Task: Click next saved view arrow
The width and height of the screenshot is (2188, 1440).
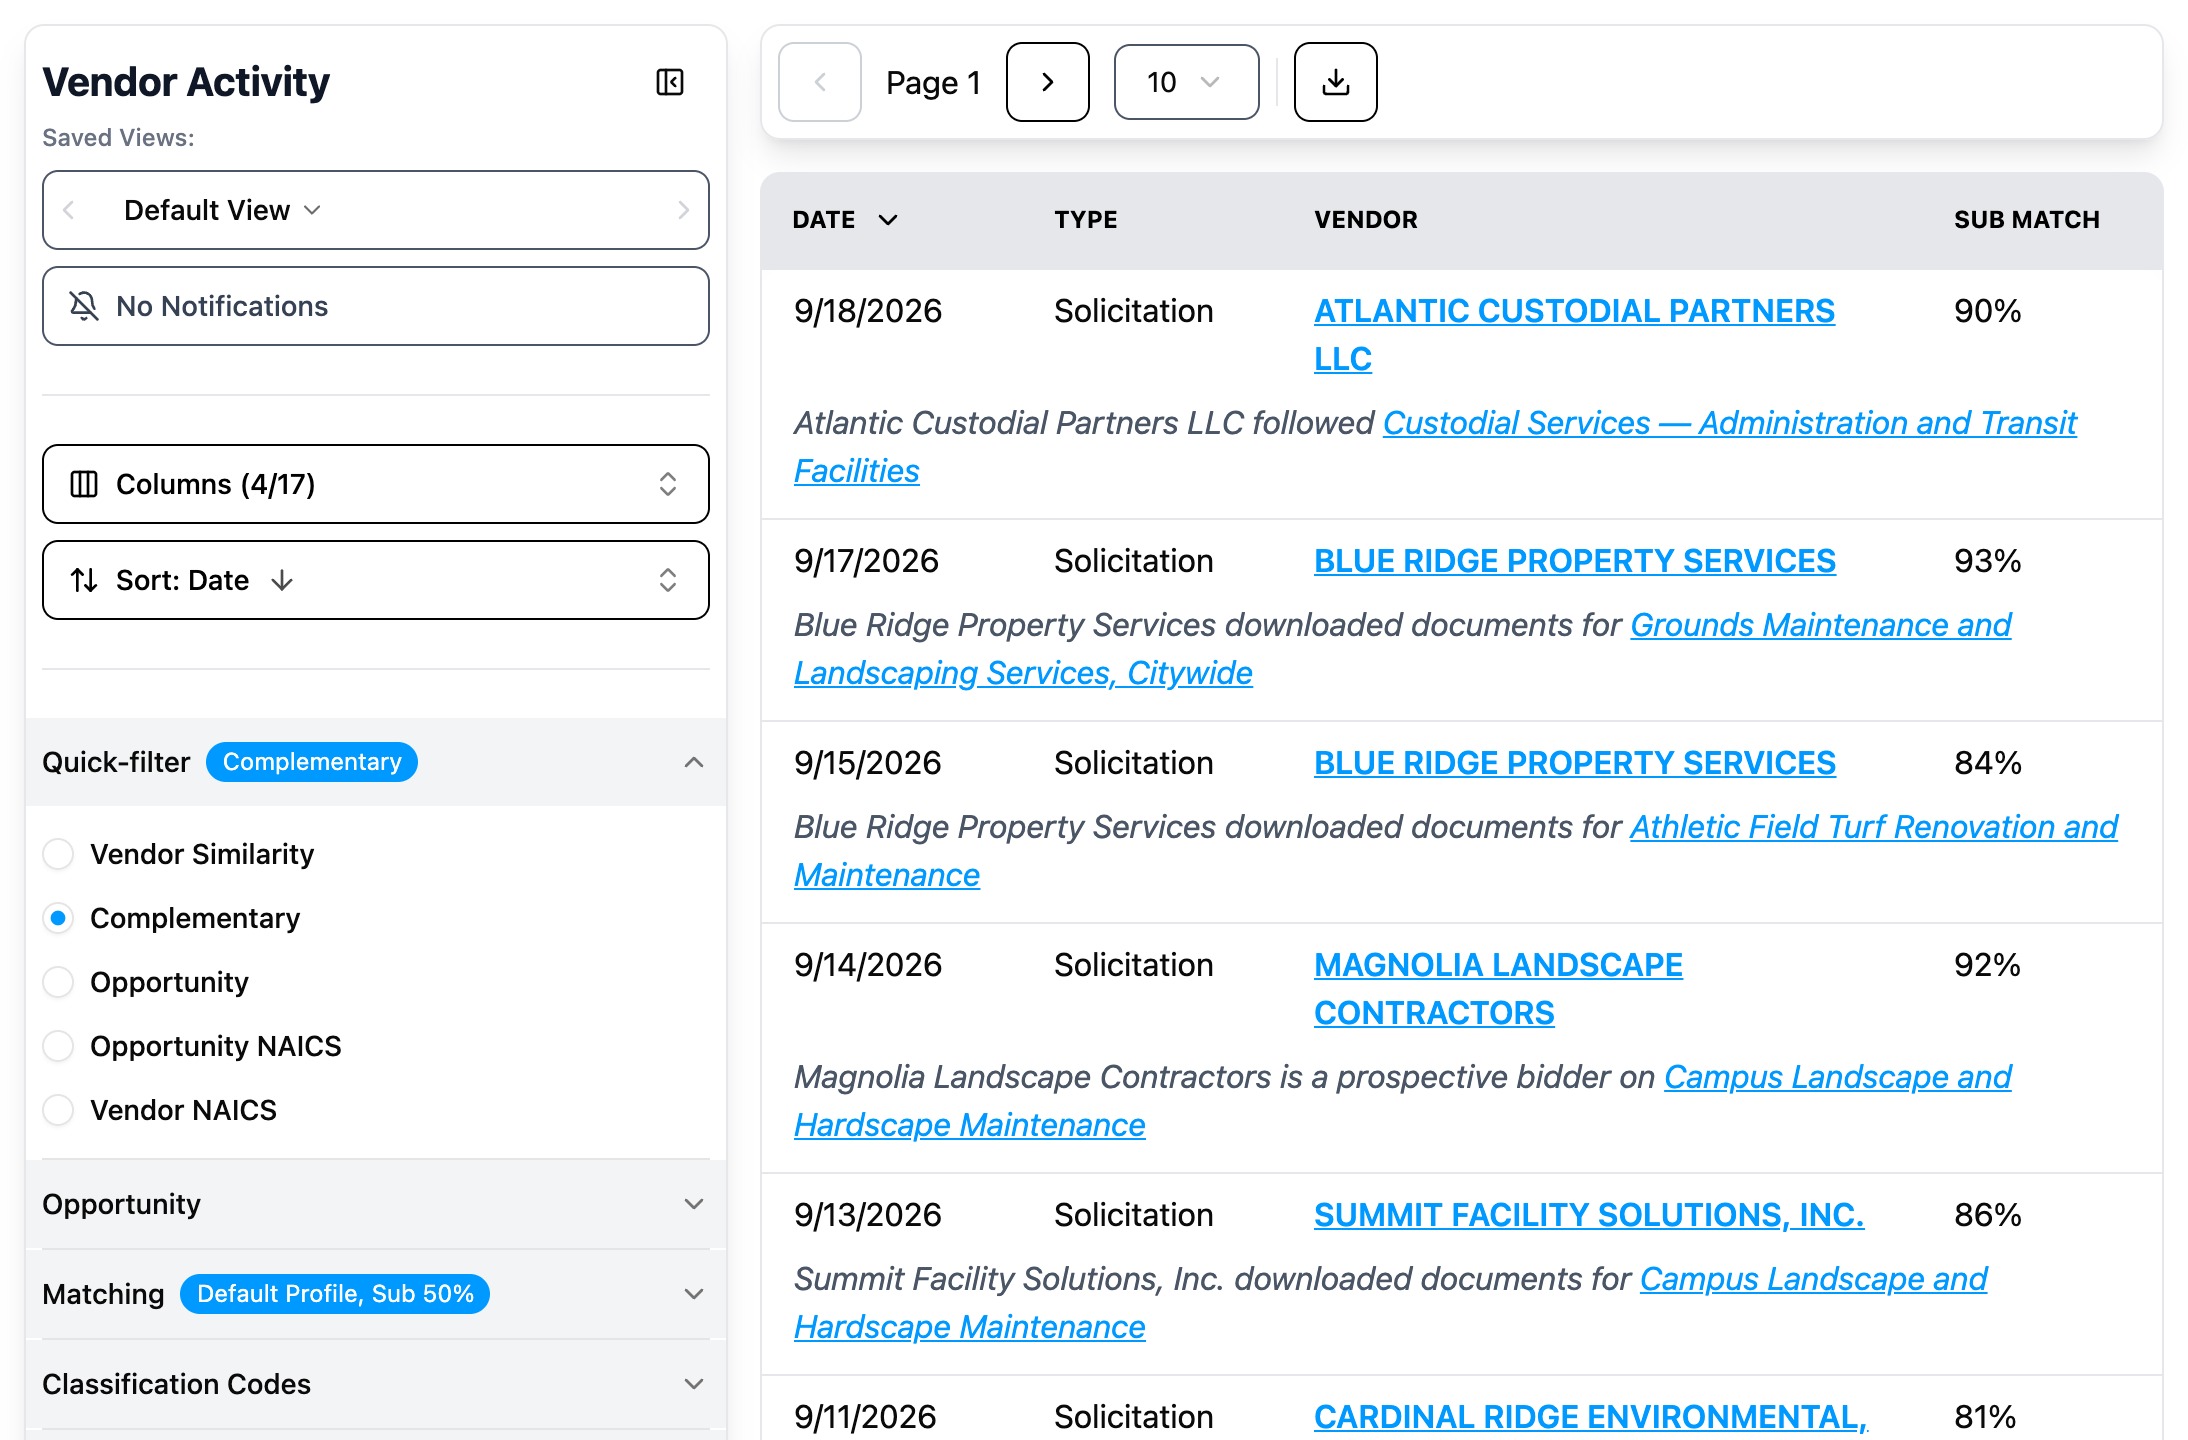Action: [683, 210]
